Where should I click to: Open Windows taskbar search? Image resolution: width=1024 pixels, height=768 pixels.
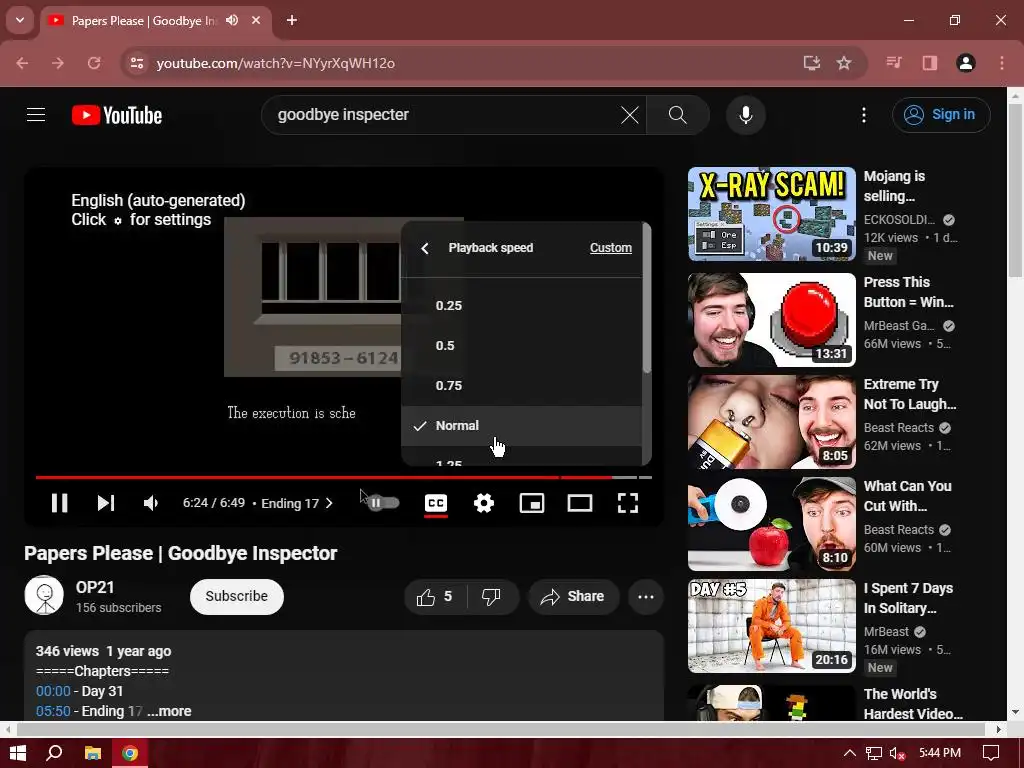(55, 753)
